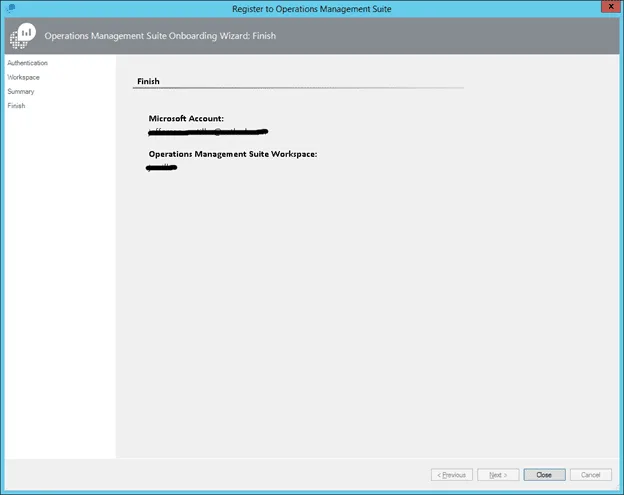The width and height of the screenshot is (624, 495).
Task: Click the 'Finish' section heading
Action: 148,81
